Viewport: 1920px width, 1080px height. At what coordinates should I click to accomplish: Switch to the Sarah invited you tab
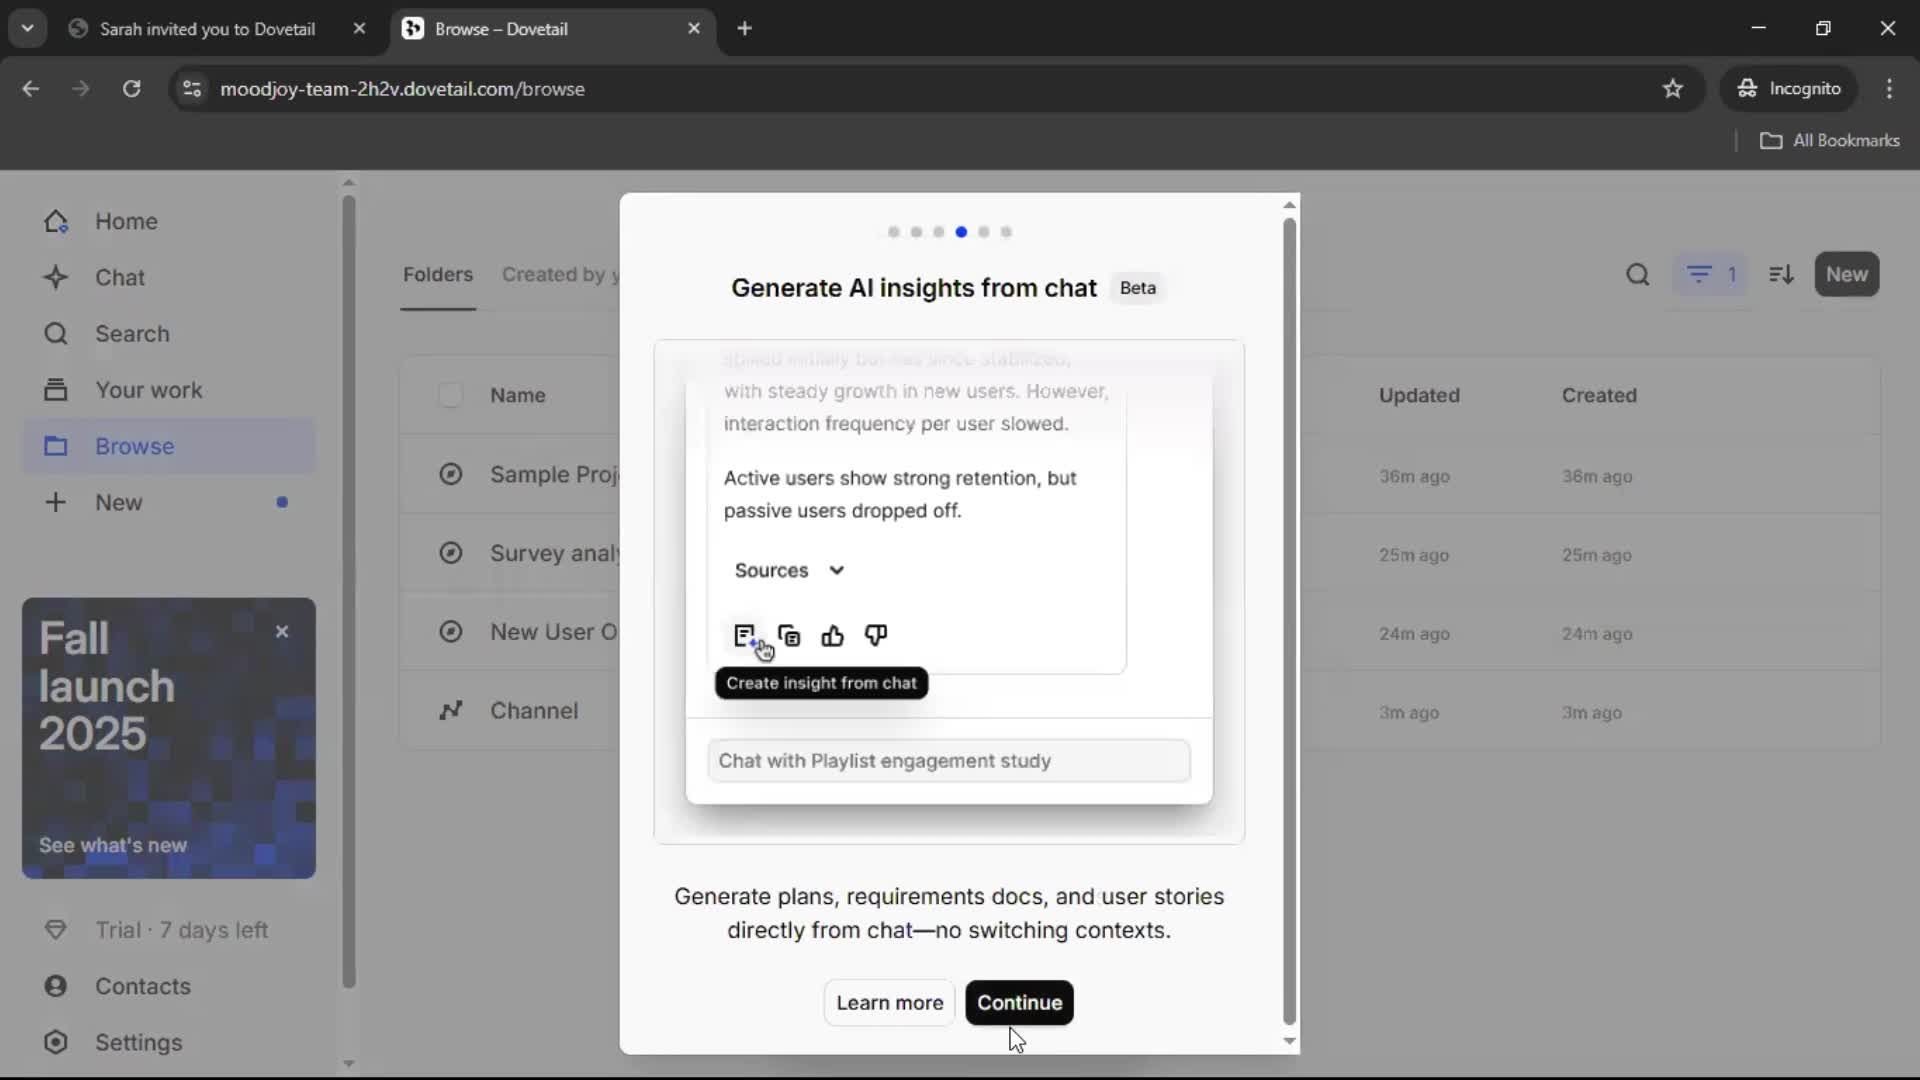tap(207, 29)
